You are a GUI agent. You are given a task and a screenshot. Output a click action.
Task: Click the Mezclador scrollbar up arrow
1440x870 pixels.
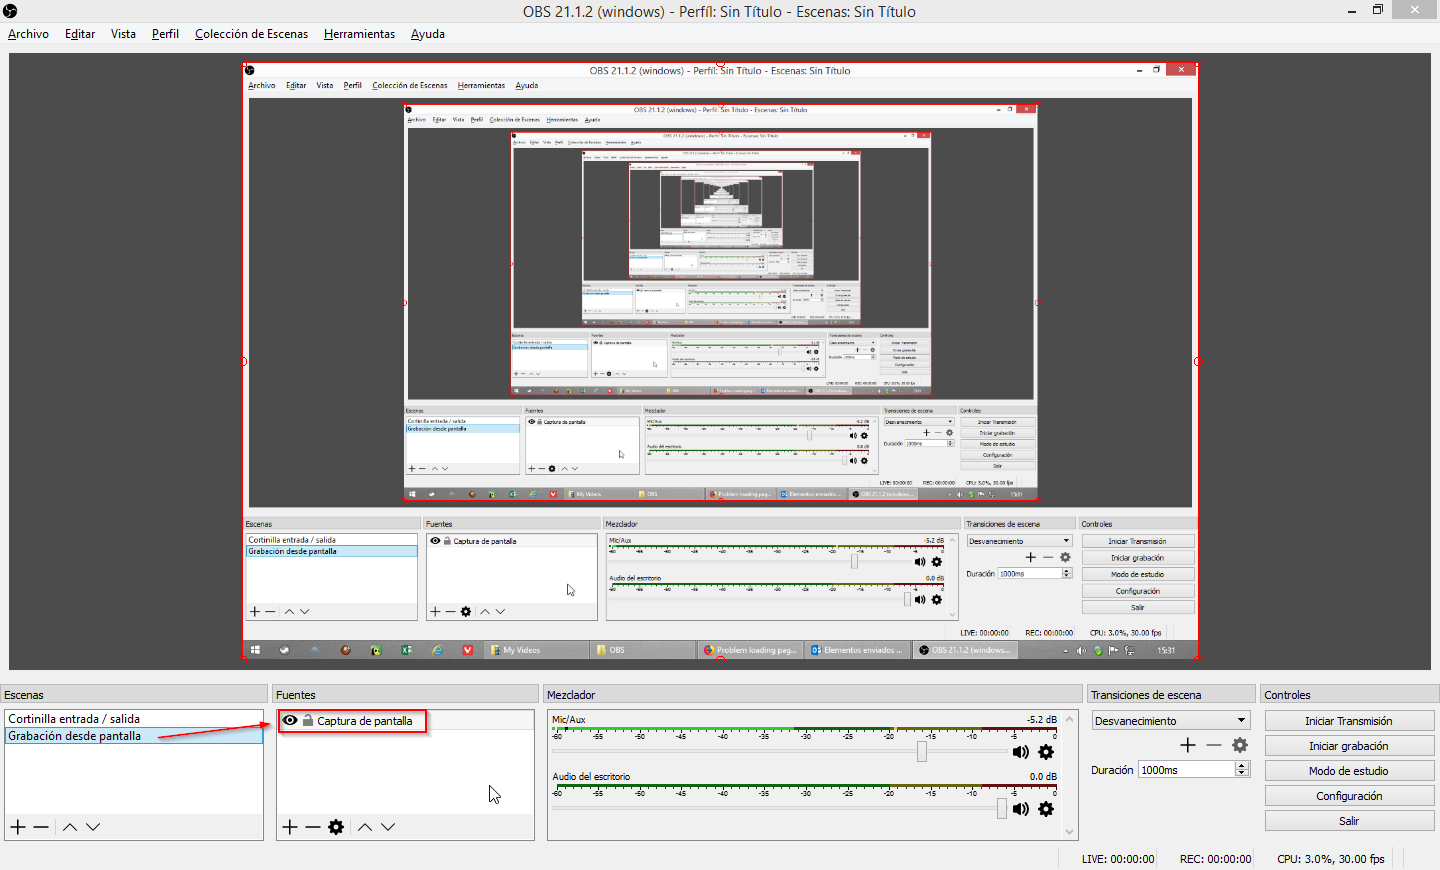pos(1070,718)
